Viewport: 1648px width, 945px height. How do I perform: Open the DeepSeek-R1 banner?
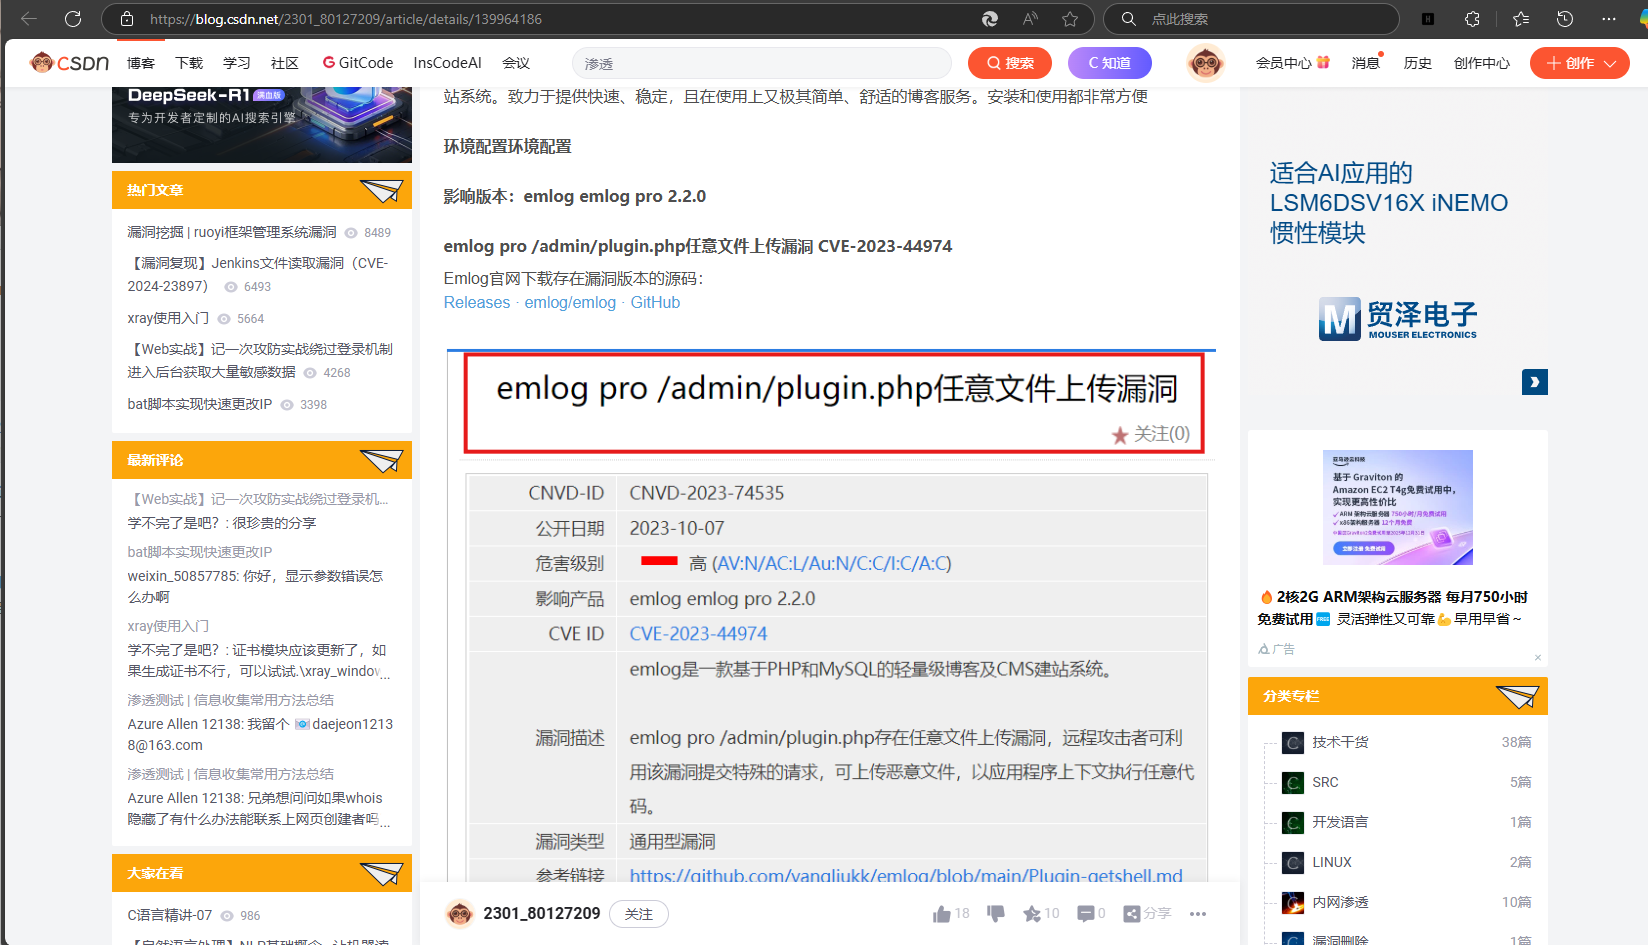262,125
